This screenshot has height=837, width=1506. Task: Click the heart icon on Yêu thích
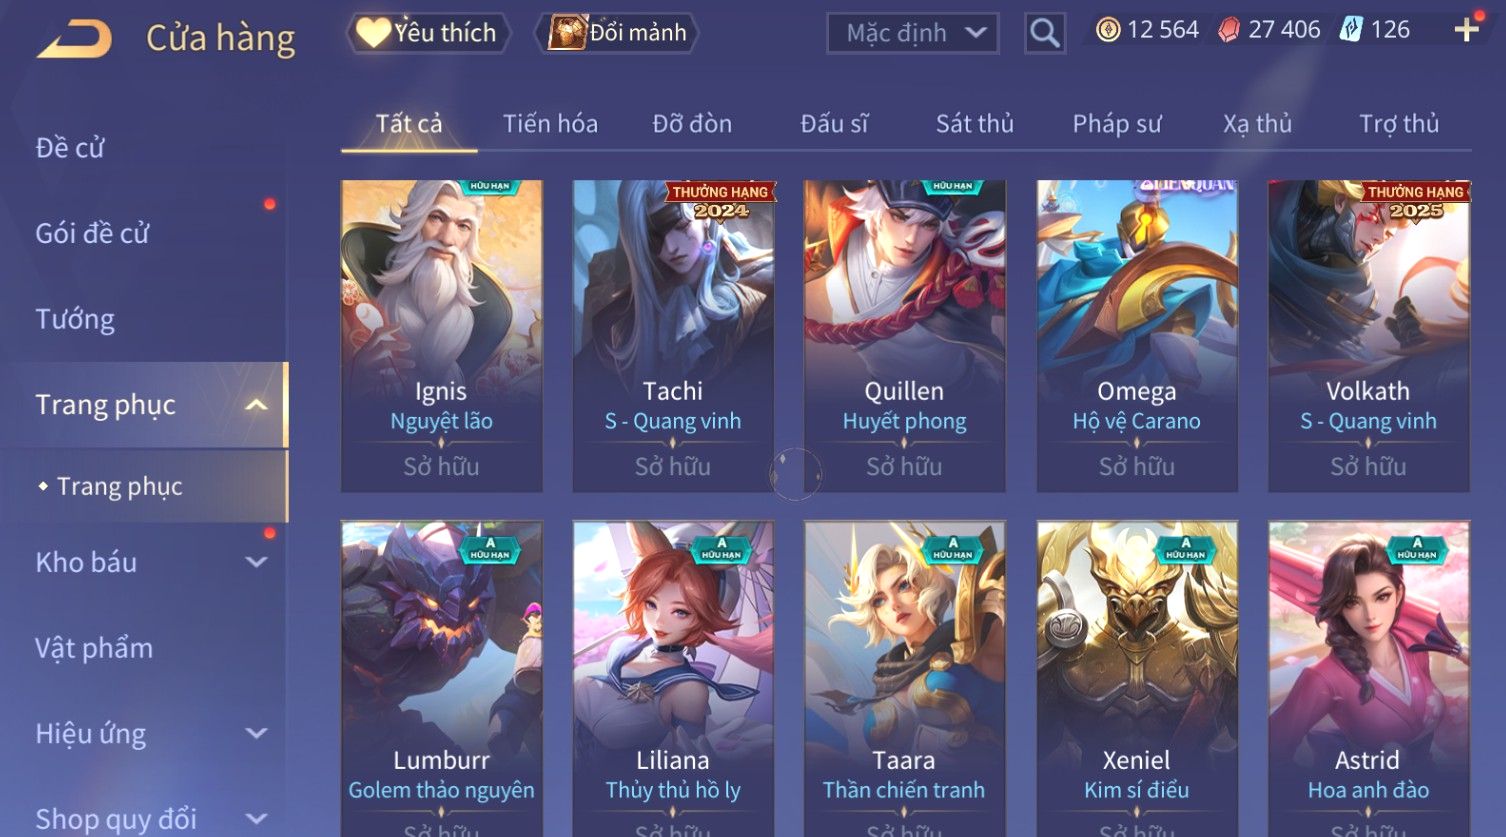tap(373, 32)
